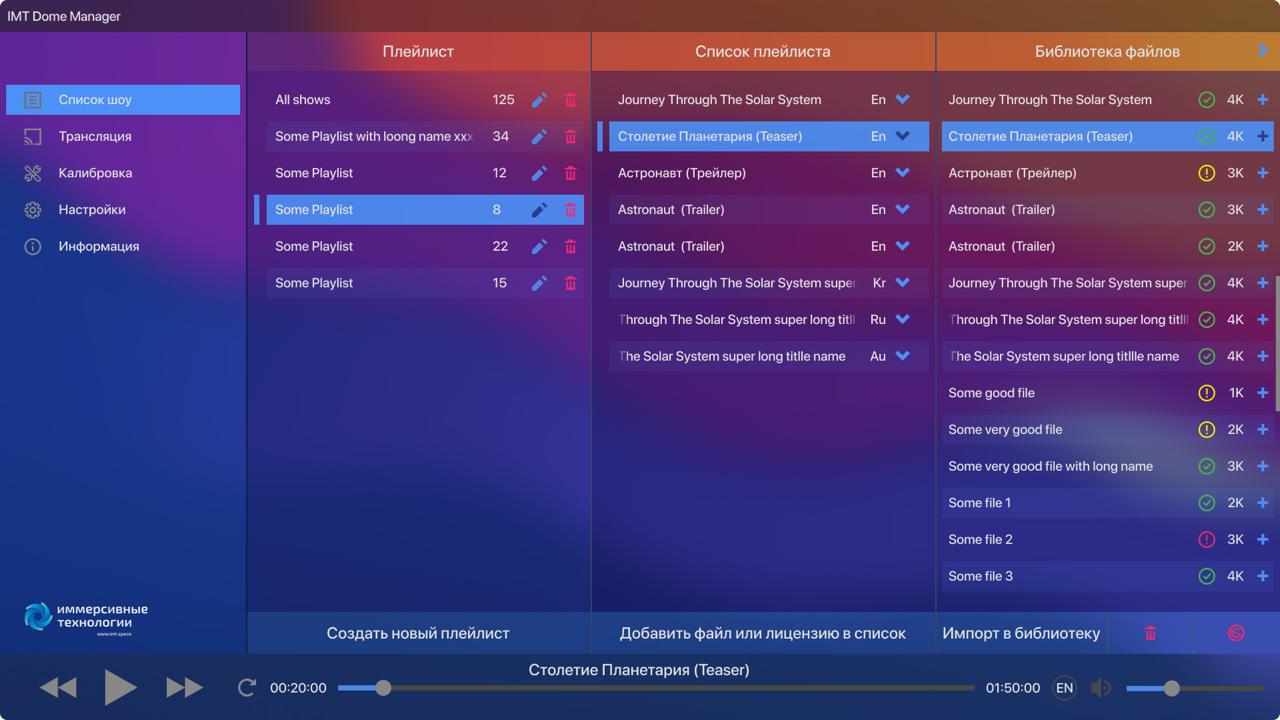Select Journey Through The Solar System in Список плейлиста
The height and width of the screenshot is (720, 1280).
[x=768, y=100]
